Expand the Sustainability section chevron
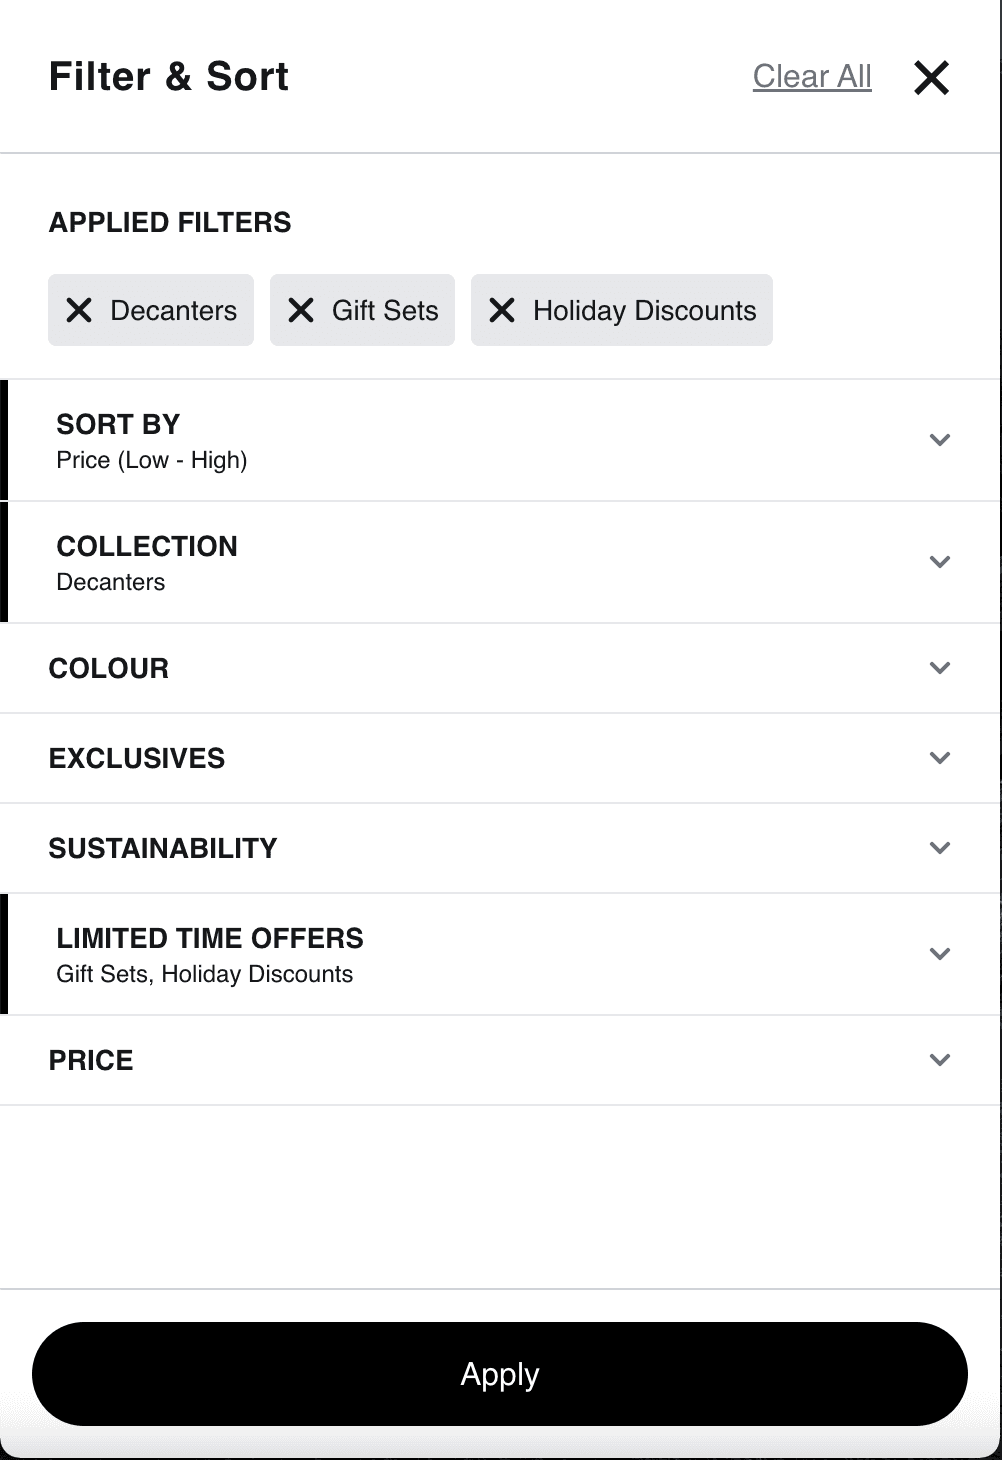 pyautogui.click(x=940, y=848)
